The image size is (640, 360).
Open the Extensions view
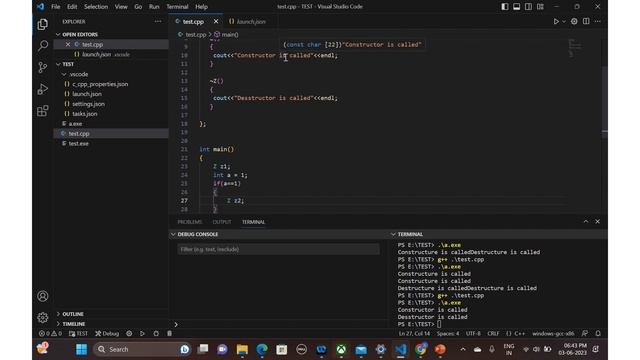[x=42, y=111]
